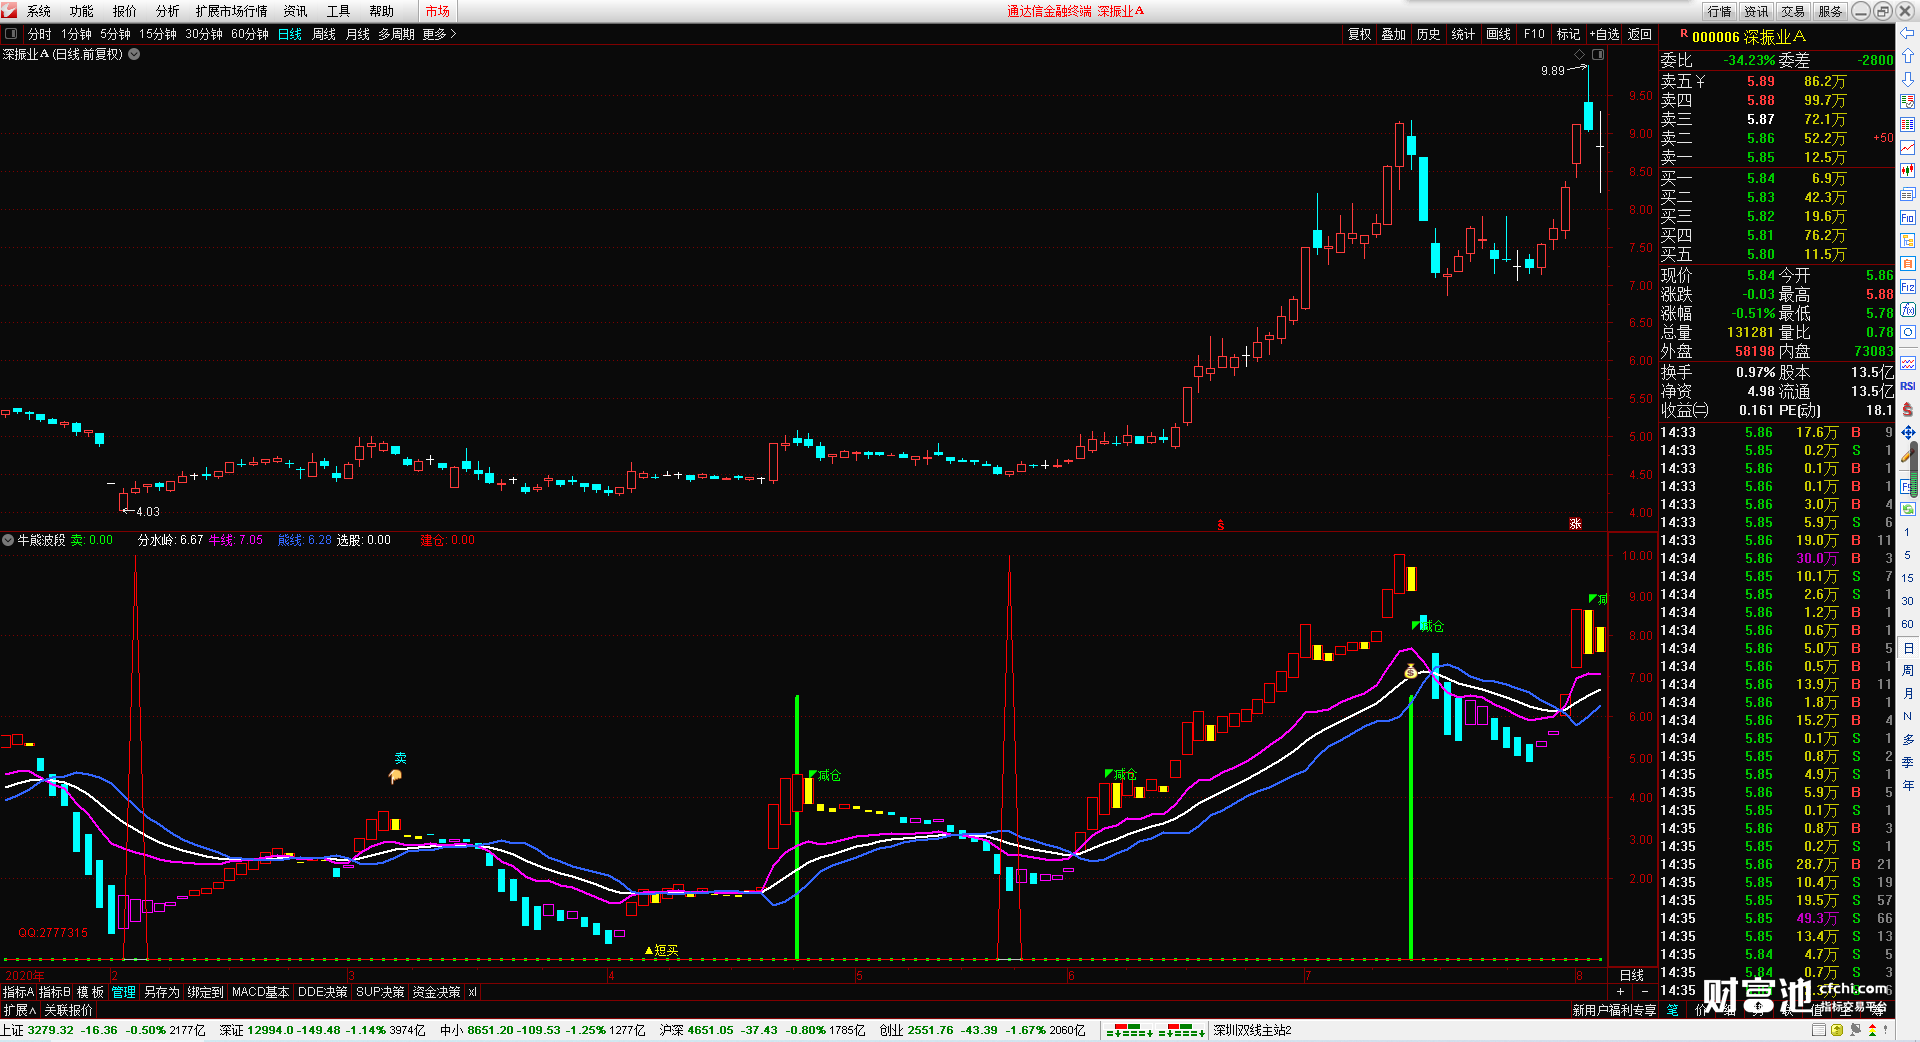Click the +自选 add to watchlist button
This screenshot has width=1920, height=1042.
point(1604,34)
